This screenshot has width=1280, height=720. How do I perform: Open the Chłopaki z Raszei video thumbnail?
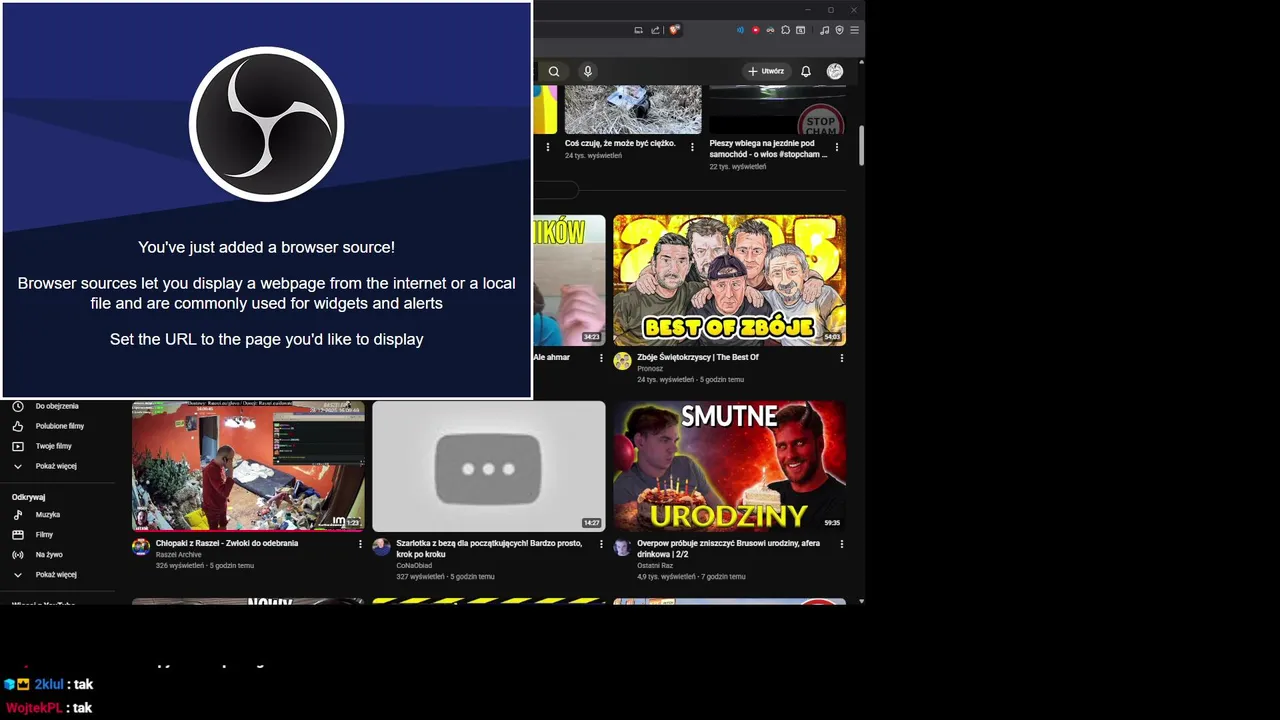248,466
